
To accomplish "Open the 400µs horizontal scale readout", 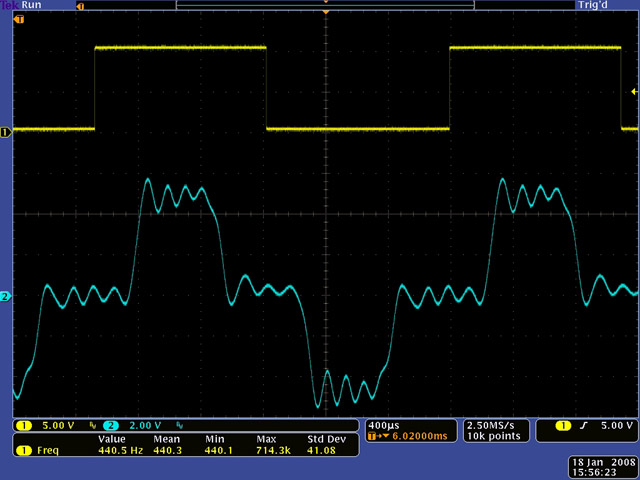I will coord(383,425).
